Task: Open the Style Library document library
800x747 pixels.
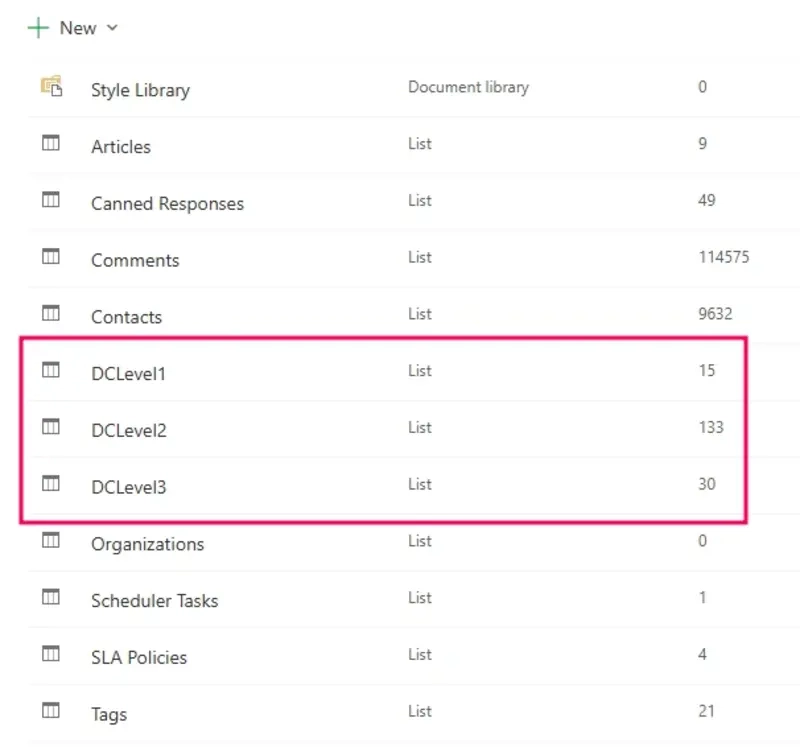Action: pyautogui.click(x=140, y=90)
